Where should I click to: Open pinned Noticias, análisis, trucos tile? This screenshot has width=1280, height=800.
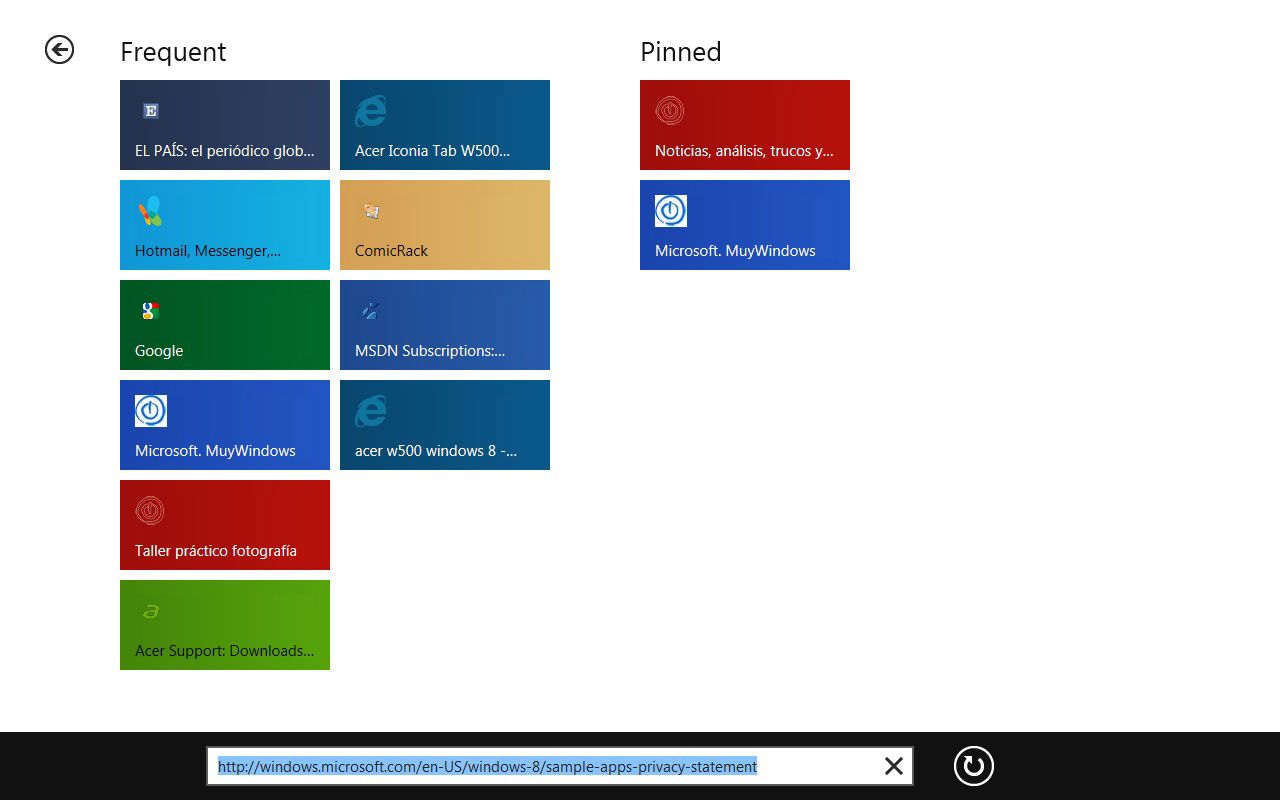pyautogui.click(x=745, y=125)
